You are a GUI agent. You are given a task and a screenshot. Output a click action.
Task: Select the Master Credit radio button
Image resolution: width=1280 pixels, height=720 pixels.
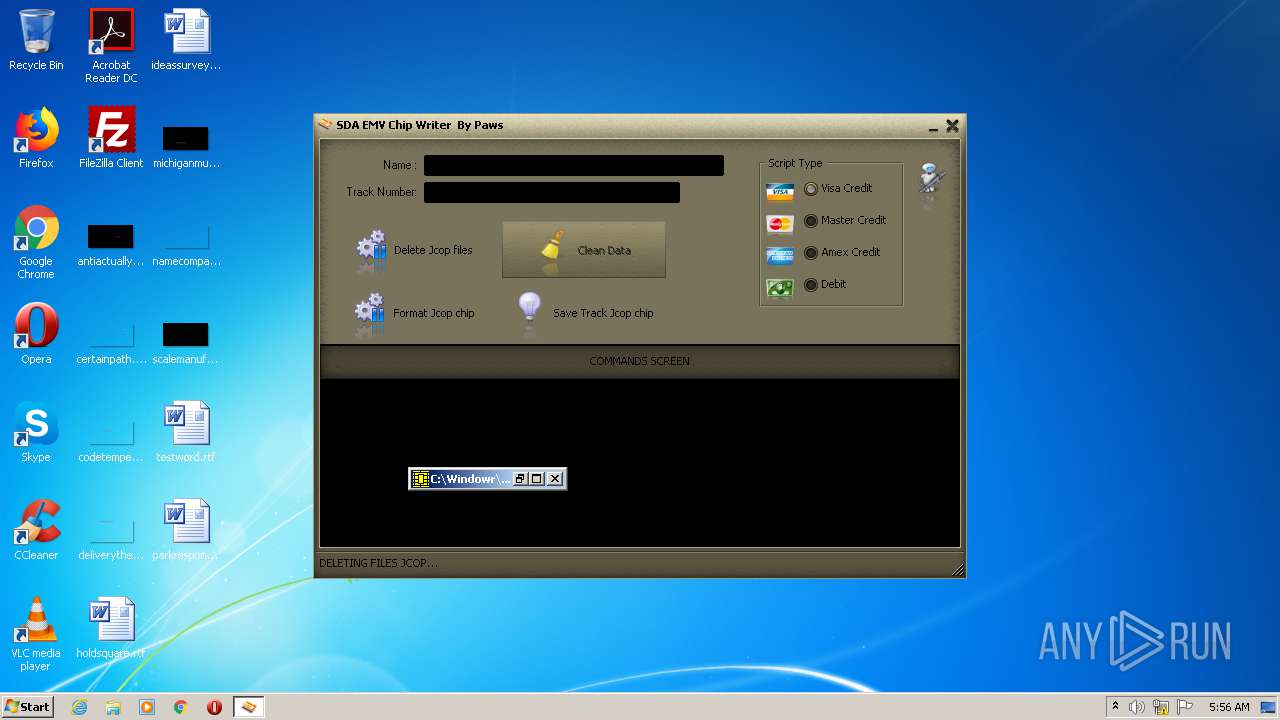tap(811, 220)
